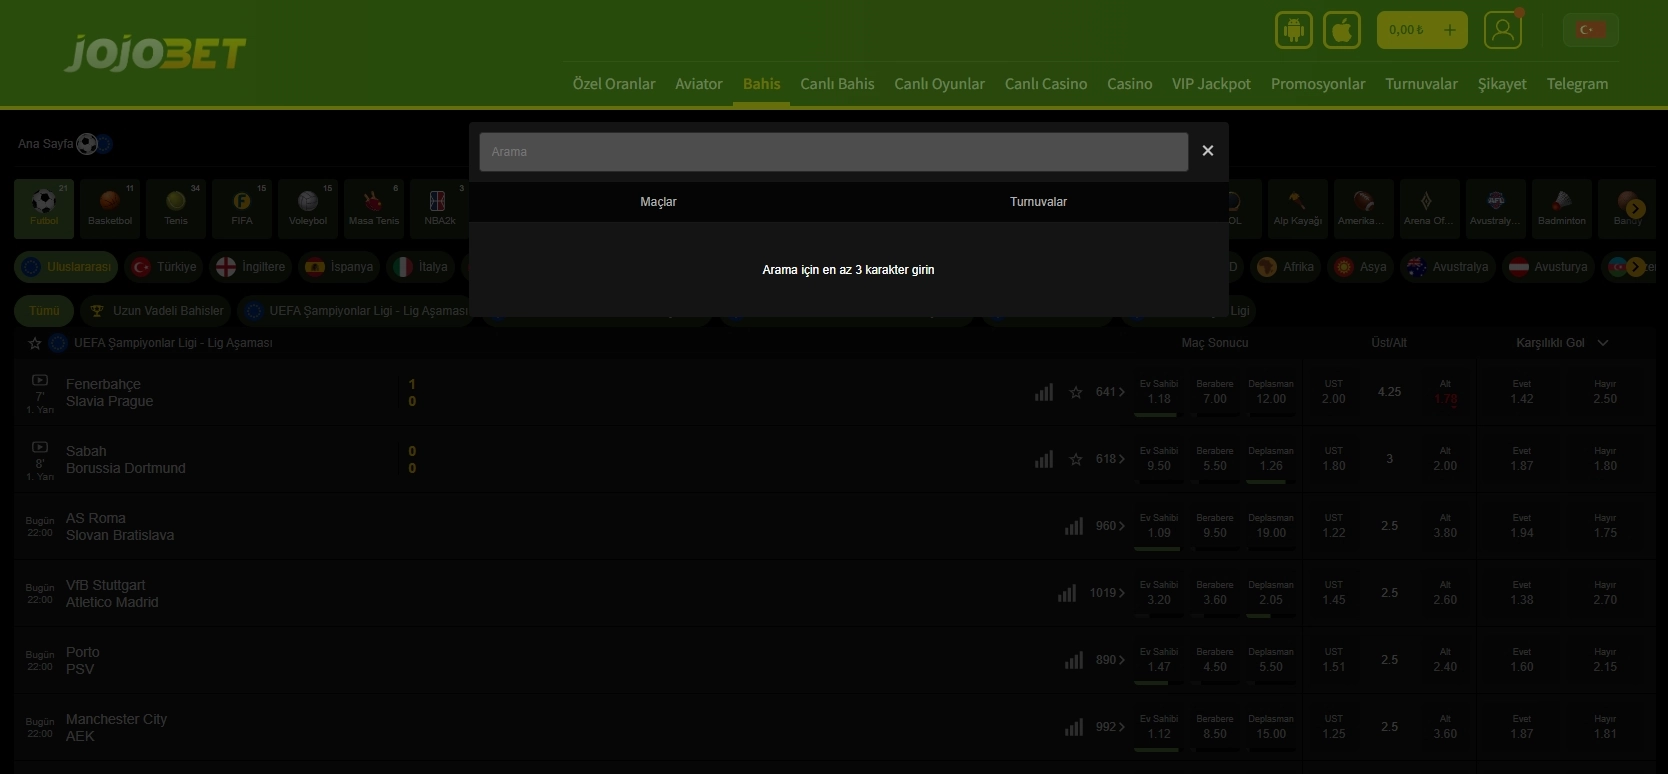
Task: Click the JojoBet logo
Action: click(x=155, y=53)
